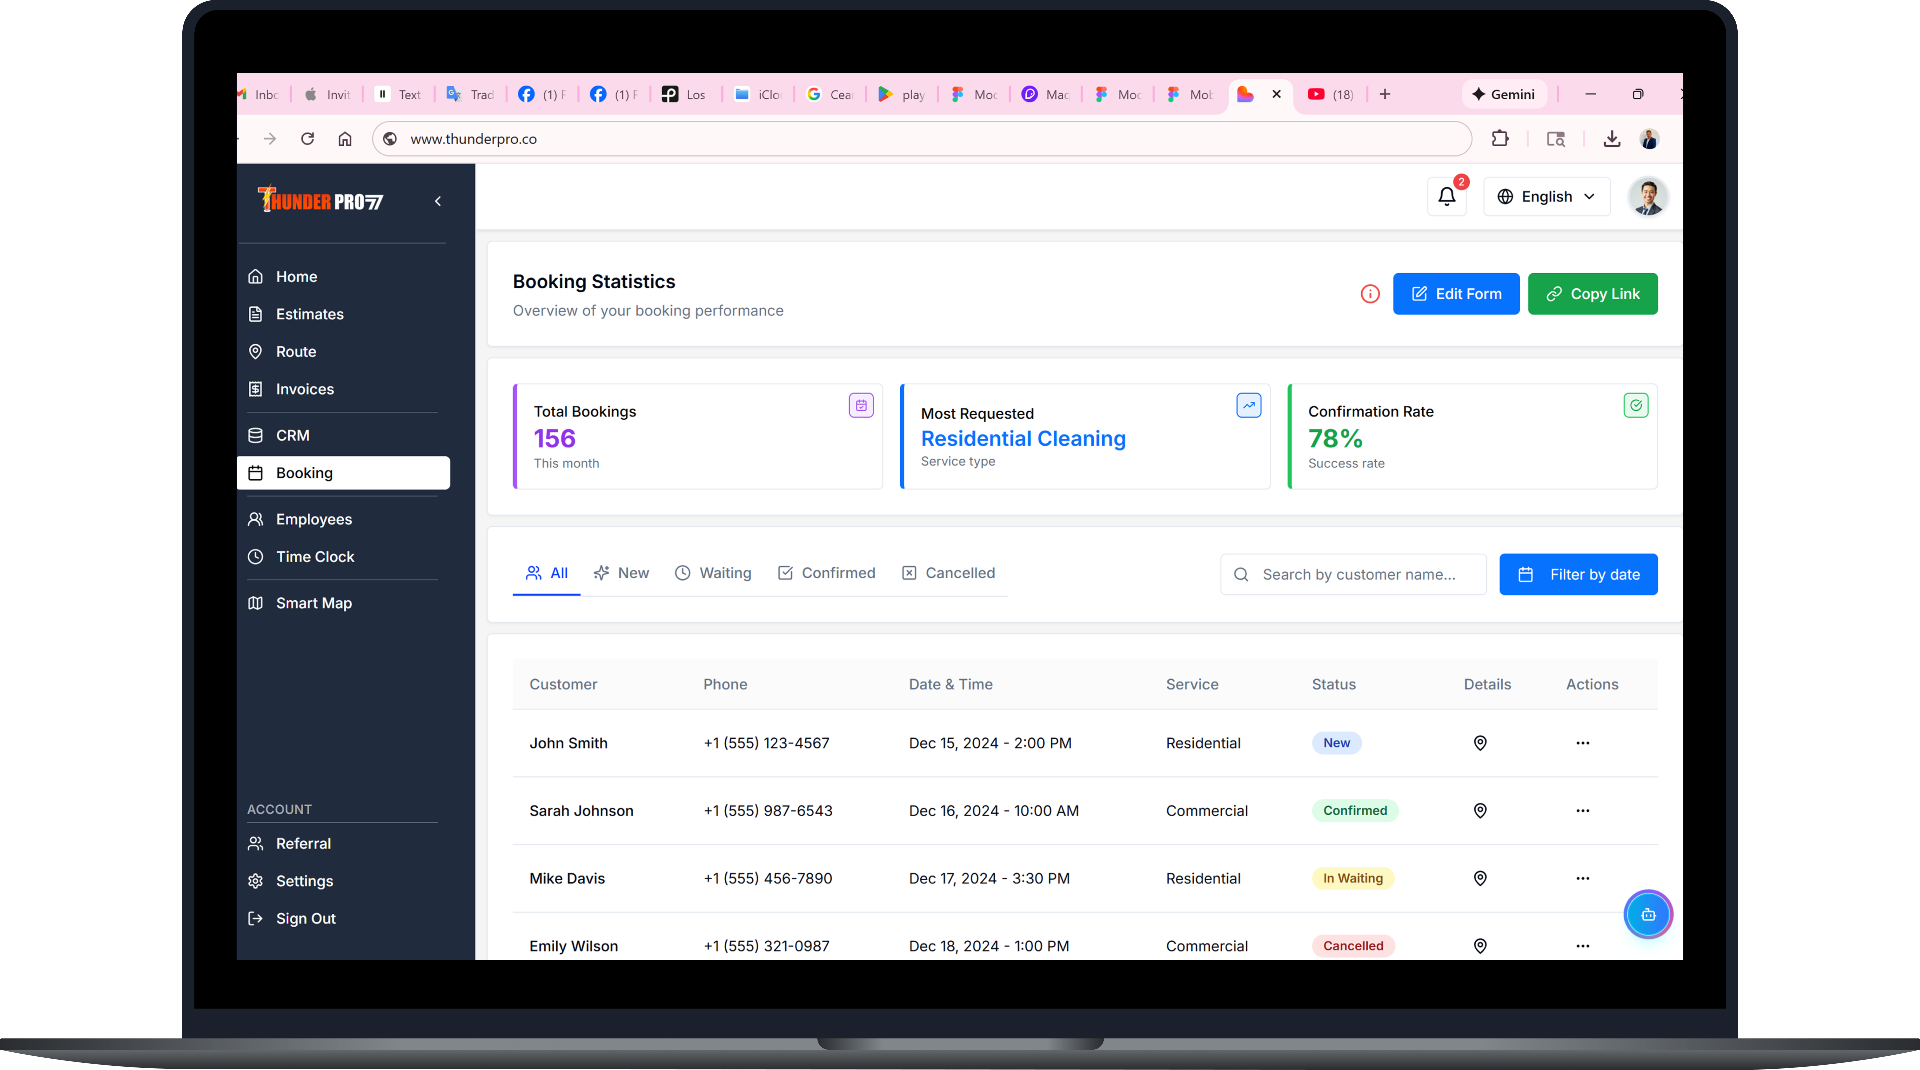The width and height of the screenshot is (1920, 1070).
Task: Switch to the YouTube (18) browser tab
Action: [1330, 94]
